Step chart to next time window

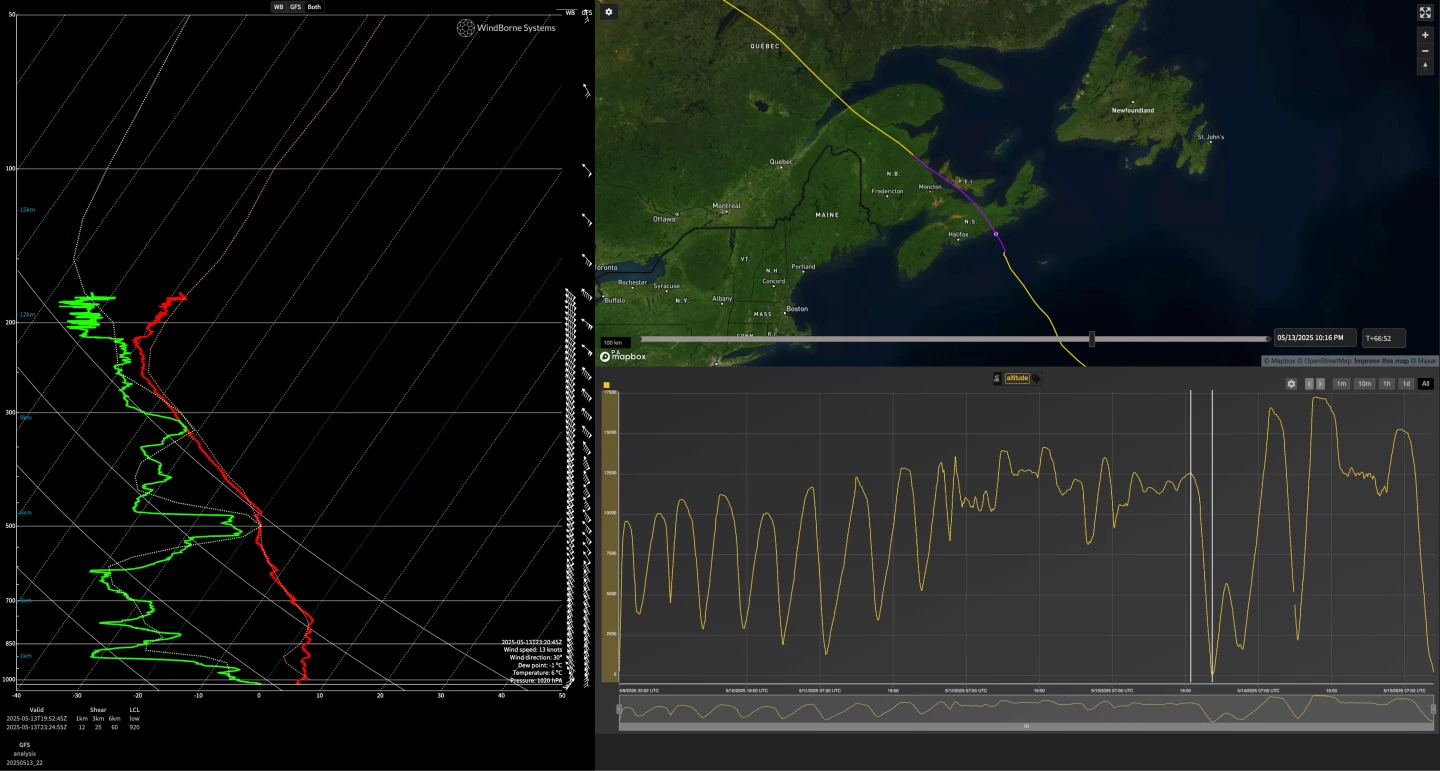click(x=1321, y=384)
